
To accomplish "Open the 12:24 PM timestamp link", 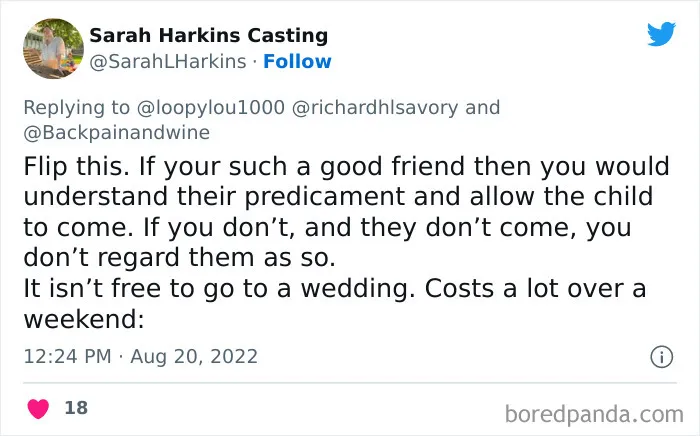I will (x=67, y=356).
